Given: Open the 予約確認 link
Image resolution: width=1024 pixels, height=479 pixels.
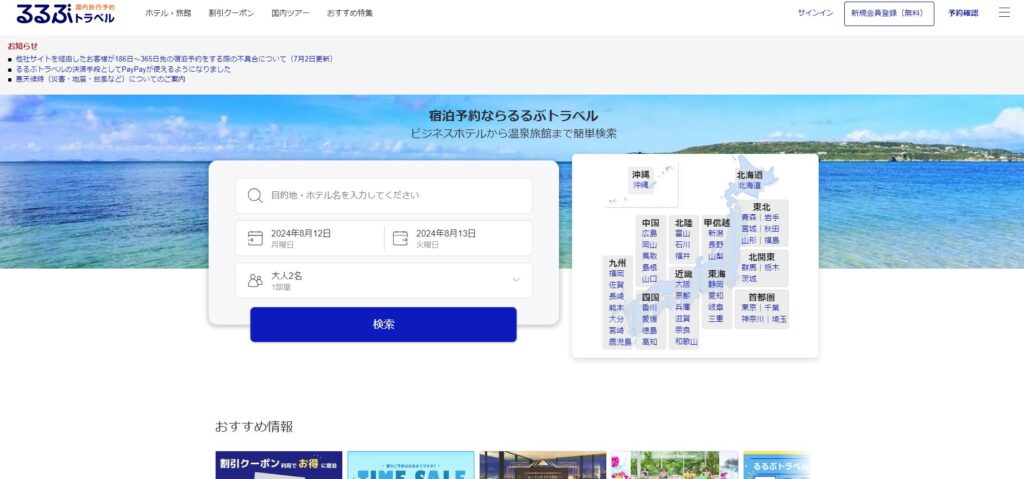Looking at the screenshot, I should coord(963,13).
